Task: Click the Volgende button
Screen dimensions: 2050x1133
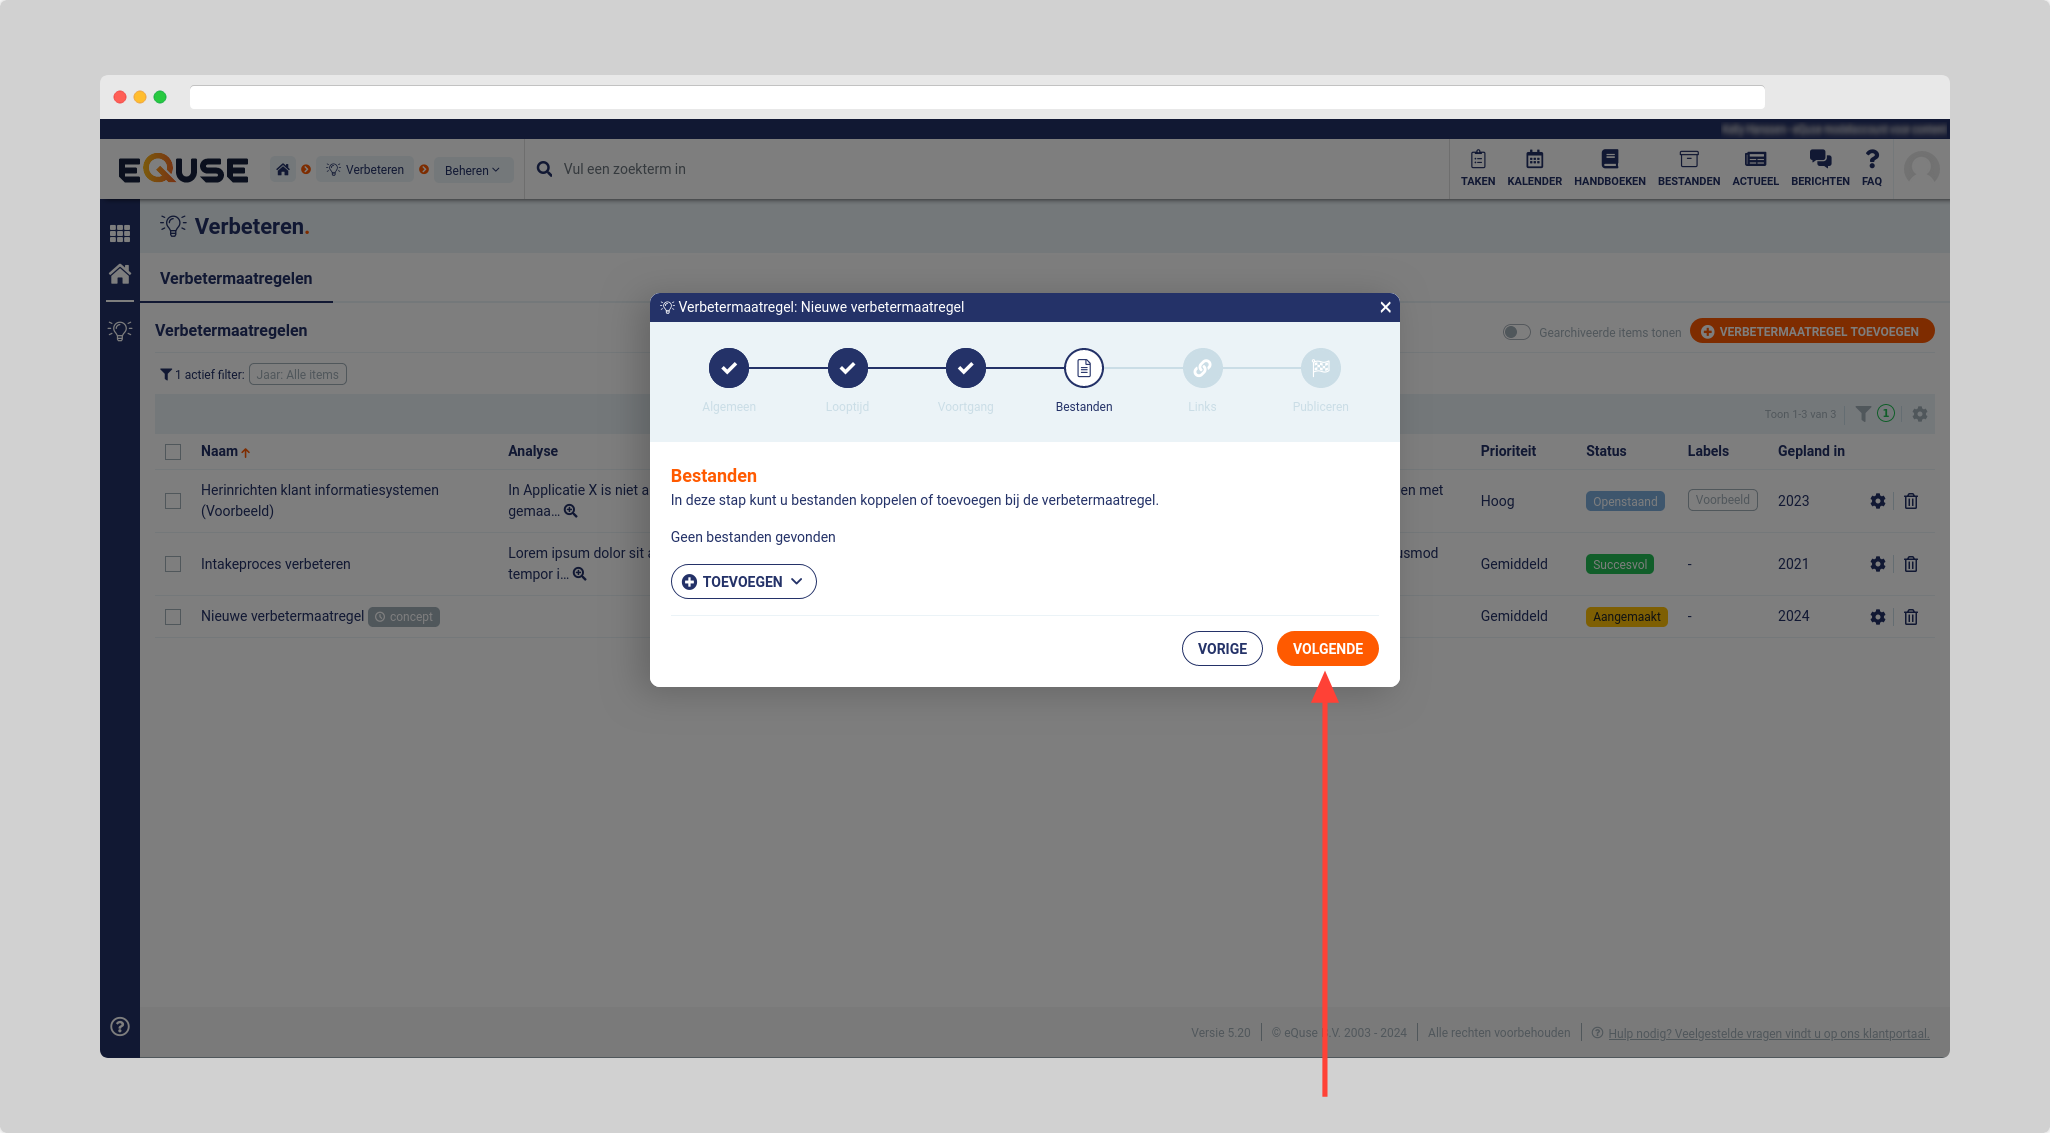Action: point(1327,649)
